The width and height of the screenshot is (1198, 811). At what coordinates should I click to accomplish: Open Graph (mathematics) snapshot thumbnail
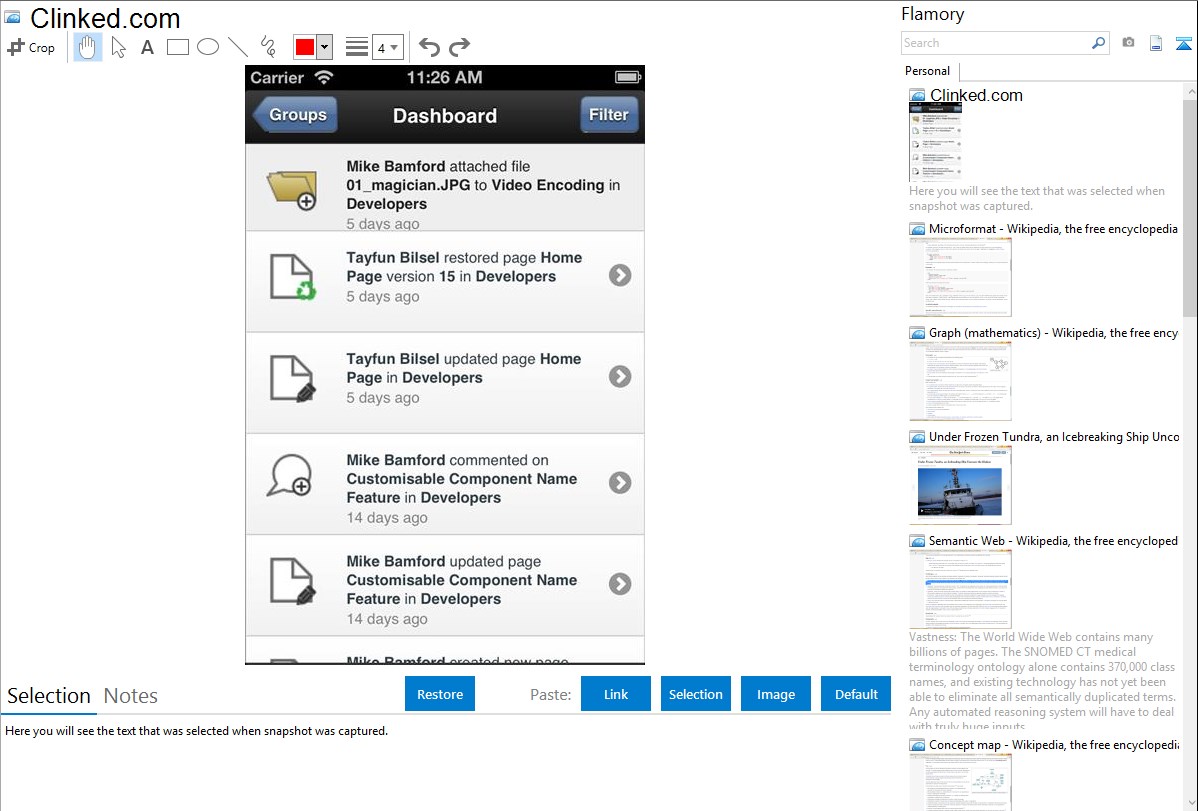pyautogui.click(x=960, y=381)
